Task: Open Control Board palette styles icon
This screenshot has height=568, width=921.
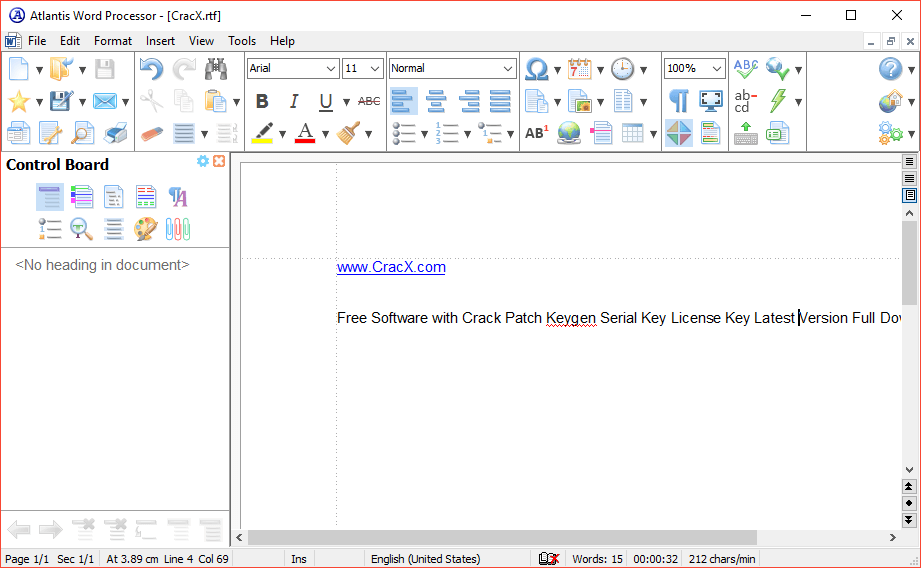Action: point(145,229)
